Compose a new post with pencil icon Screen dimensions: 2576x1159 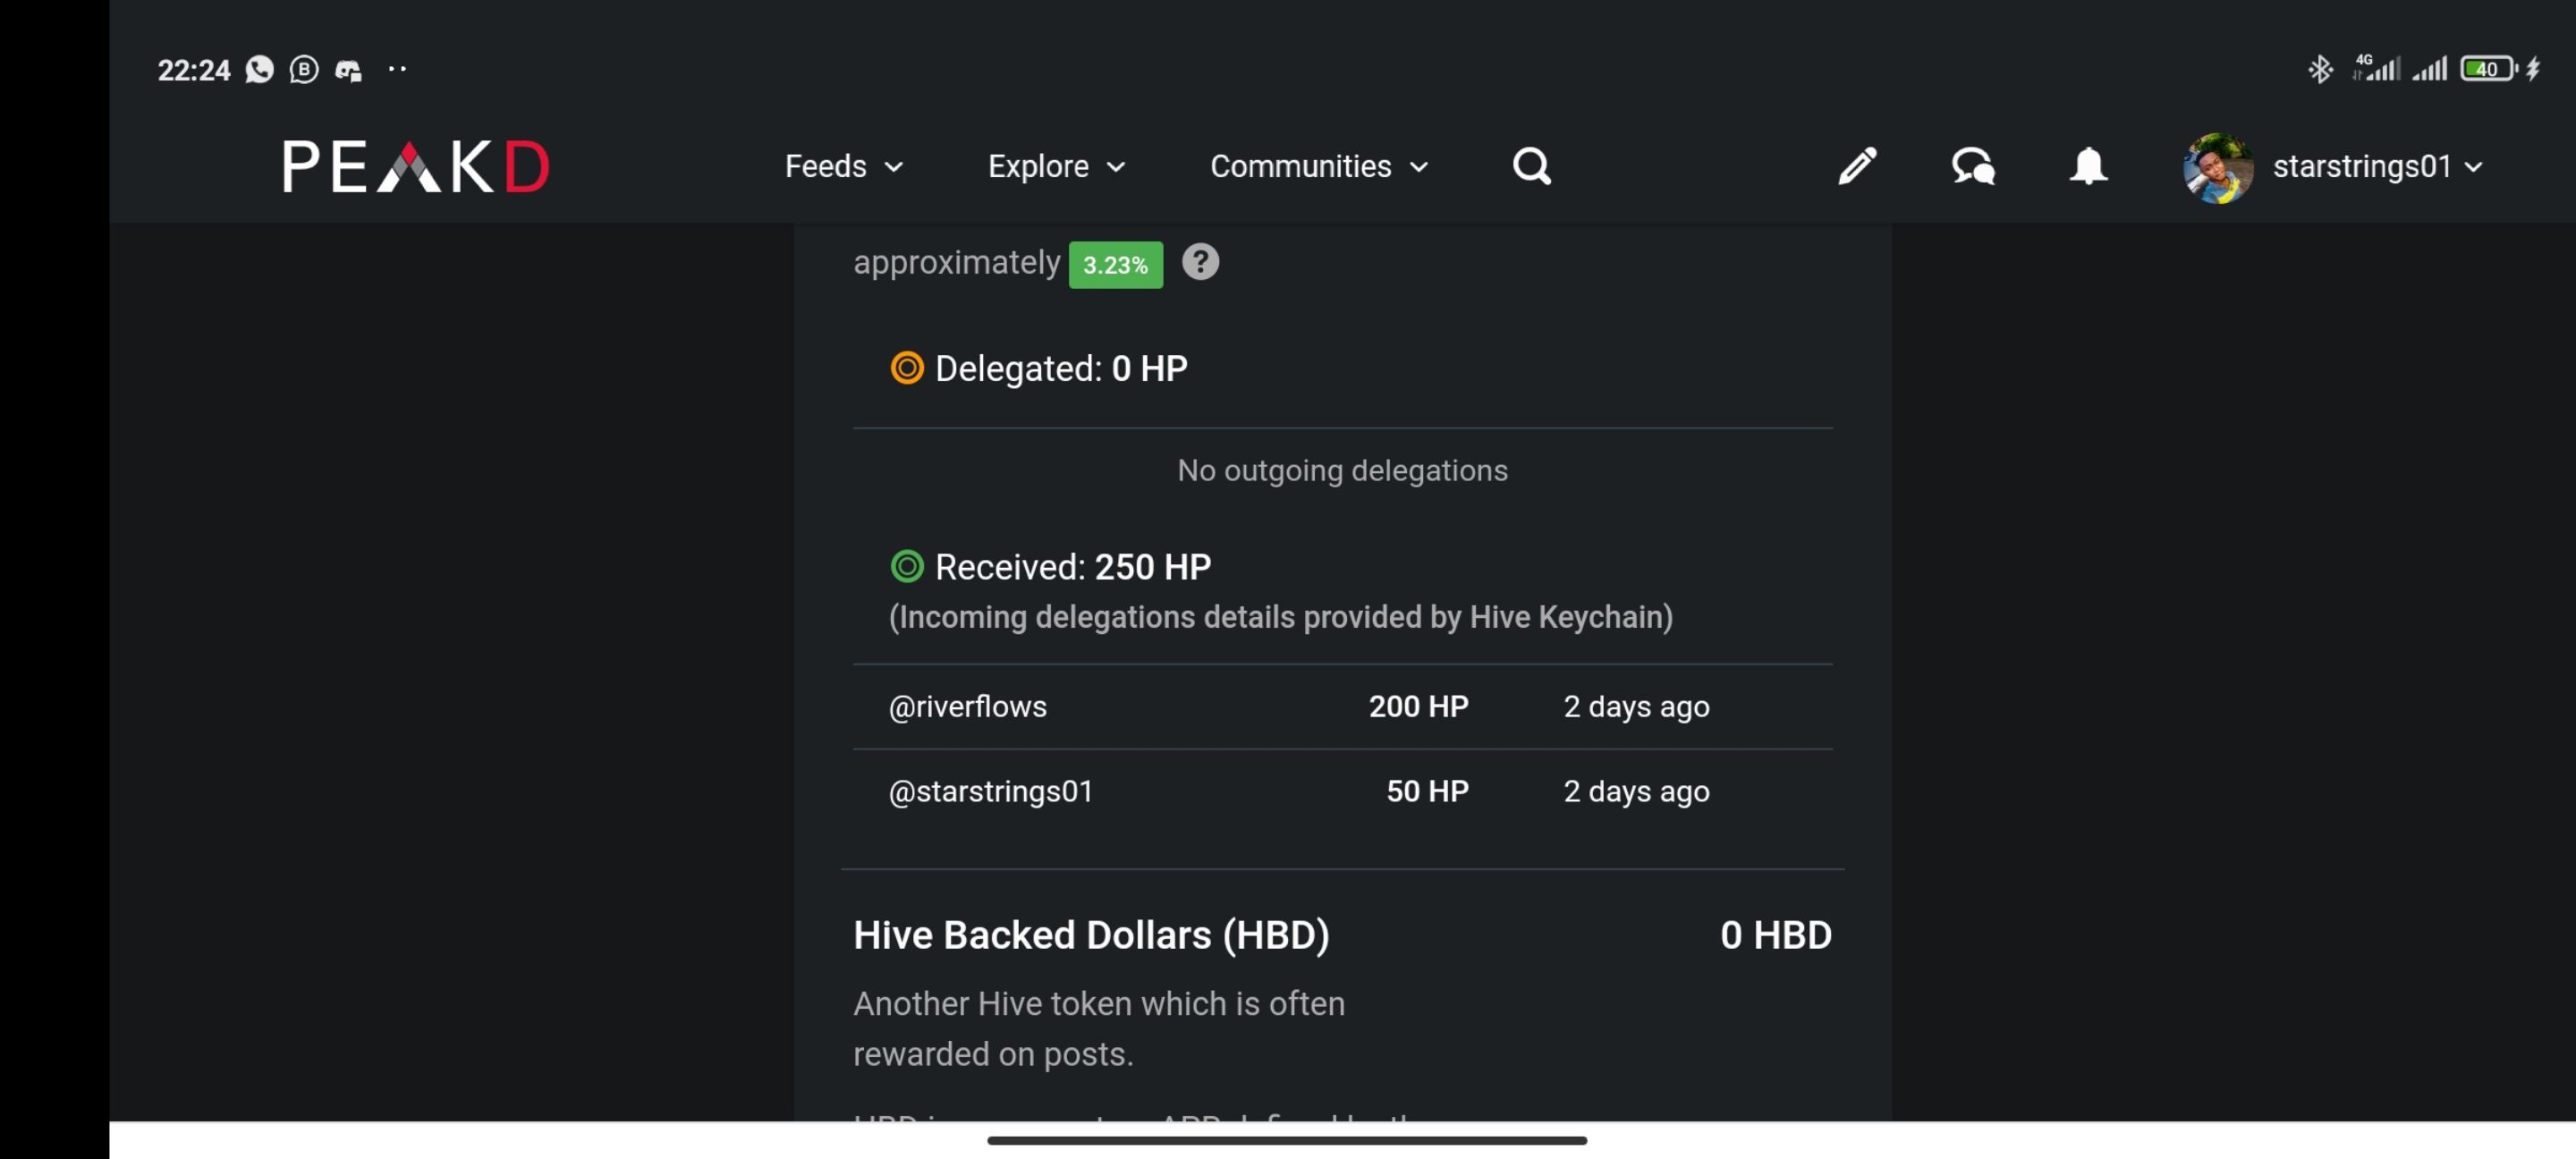point(1857,166)
